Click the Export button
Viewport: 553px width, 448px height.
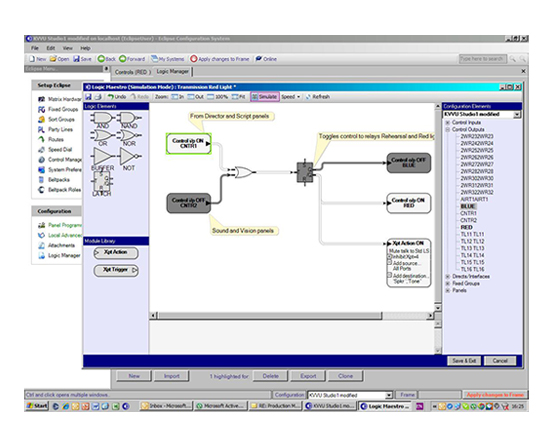pos(308,376)
